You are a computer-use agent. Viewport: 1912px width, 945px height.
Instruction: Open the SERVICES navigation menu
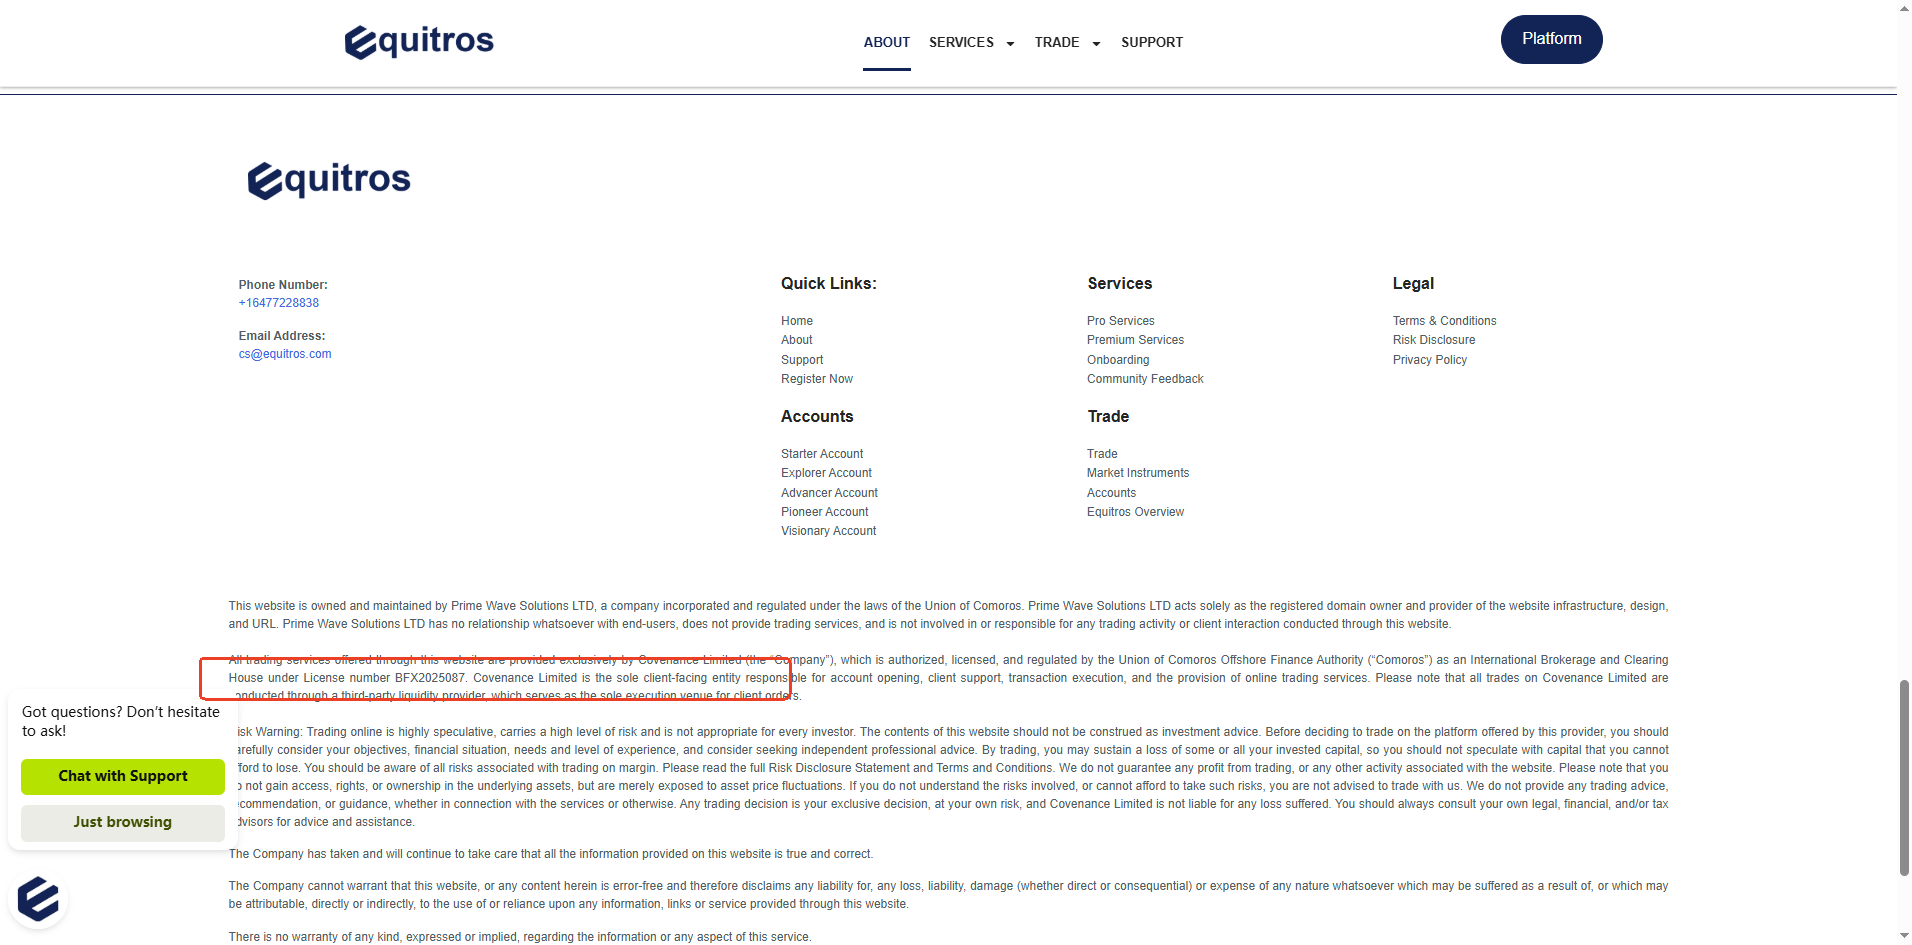961,42
